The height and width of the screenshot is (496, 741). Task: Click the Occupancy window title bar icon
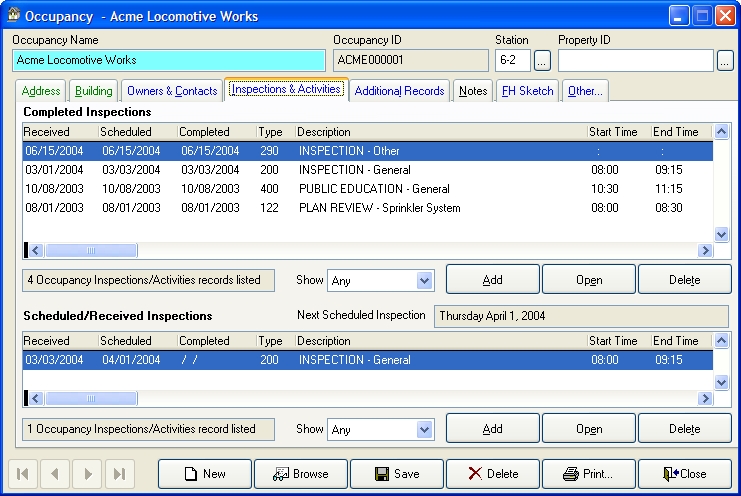14,15
